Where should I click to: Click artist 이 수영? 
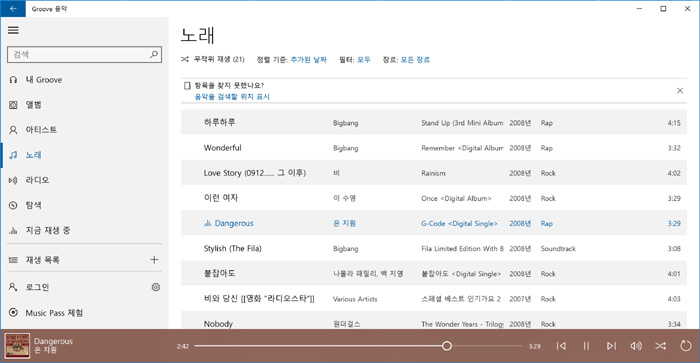click(344, 198)
